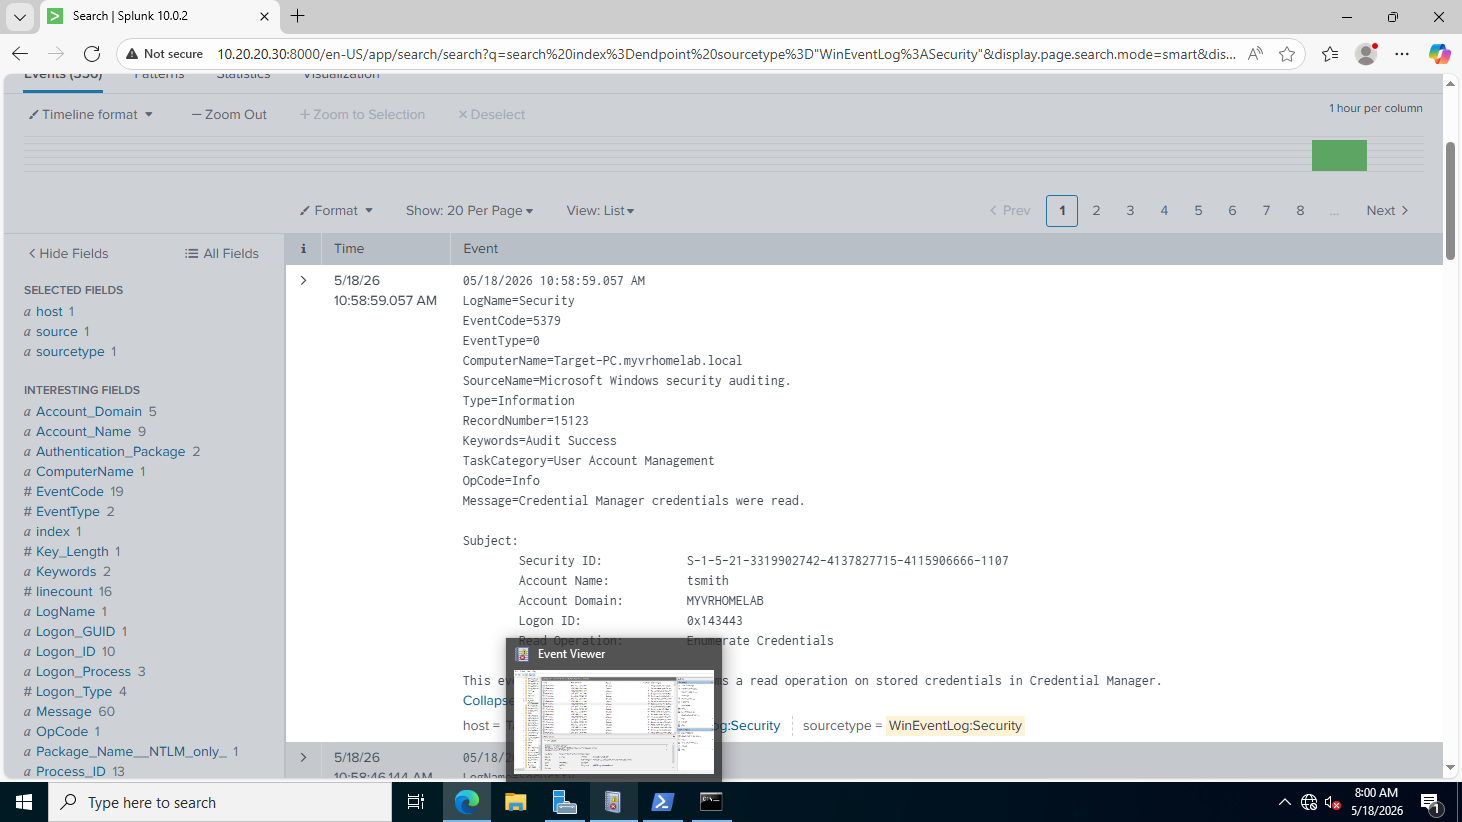Screen dimensions: 1462x822
Task: Click taskbar search box
Action: click(x=220, y=802)
